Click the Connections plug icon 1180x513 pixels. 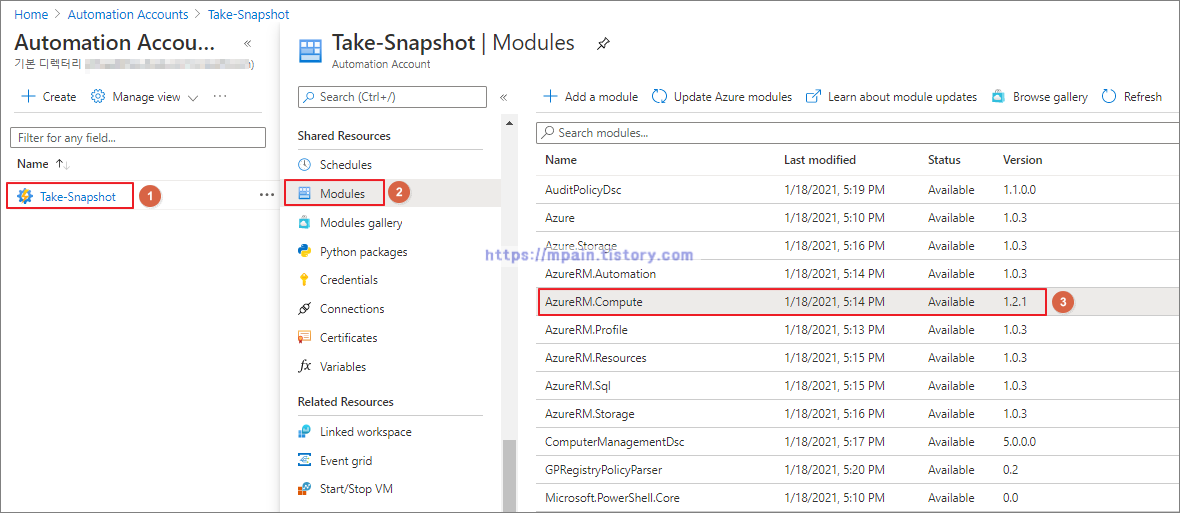click(304, 308)
